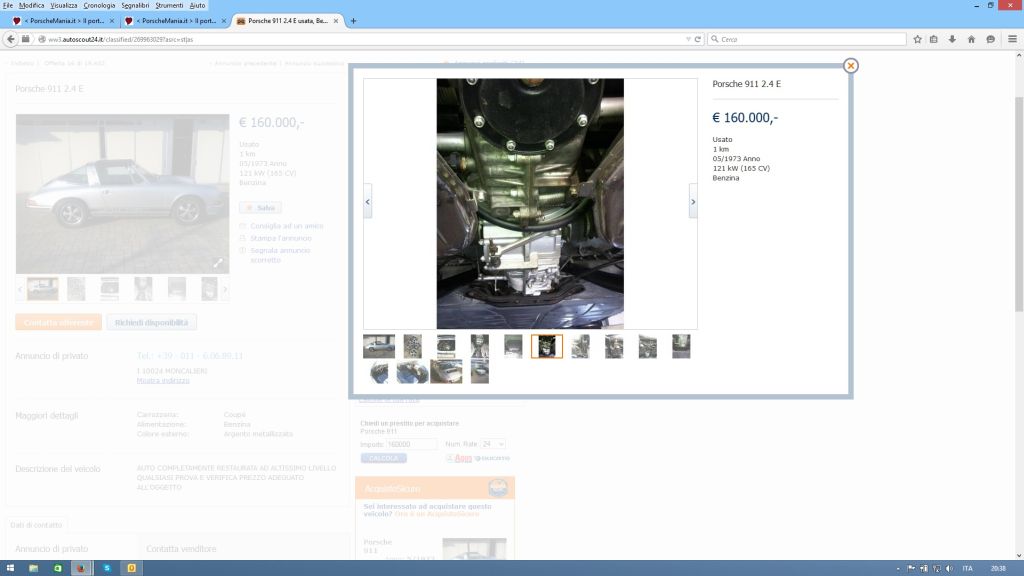Click the Firefox taskbar icon
The width and height of the screenshot is (1024, 576).
(81, 568)
